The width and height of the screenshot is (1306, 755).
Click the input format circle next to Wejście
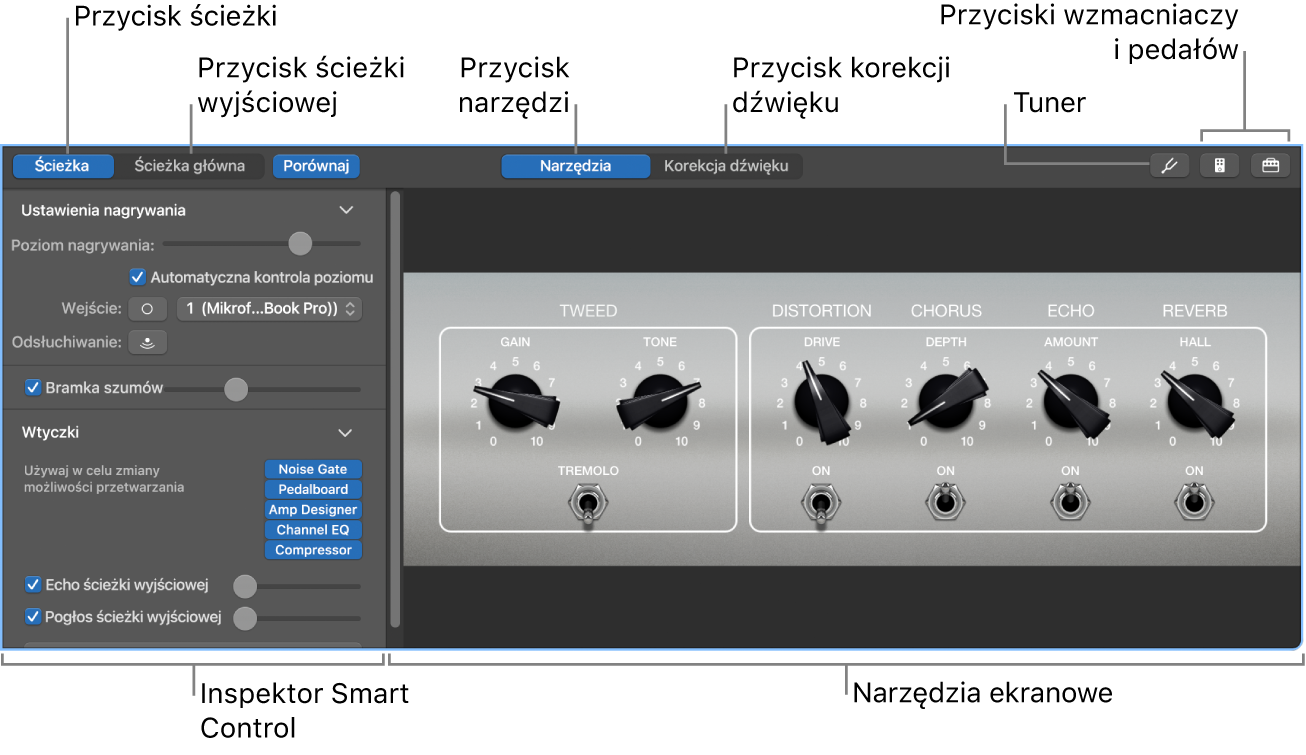point(148,308)
